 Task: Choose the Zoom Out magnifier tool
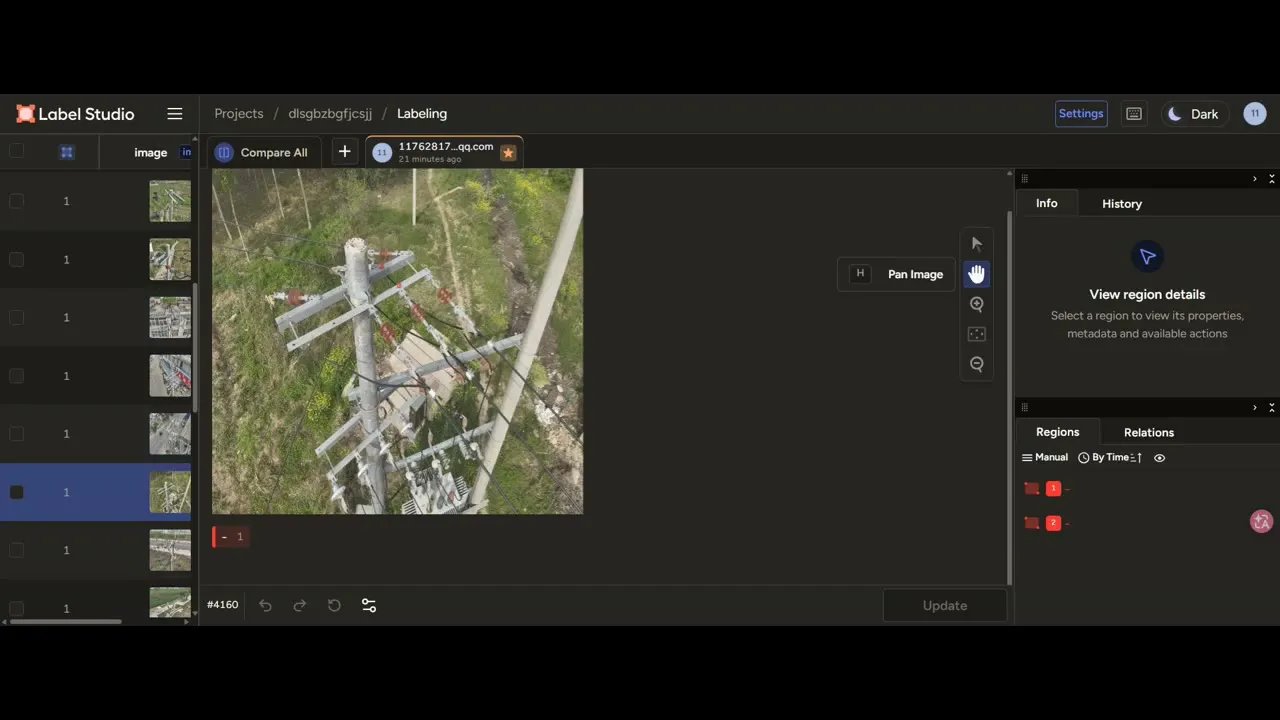tap(977, 364)
